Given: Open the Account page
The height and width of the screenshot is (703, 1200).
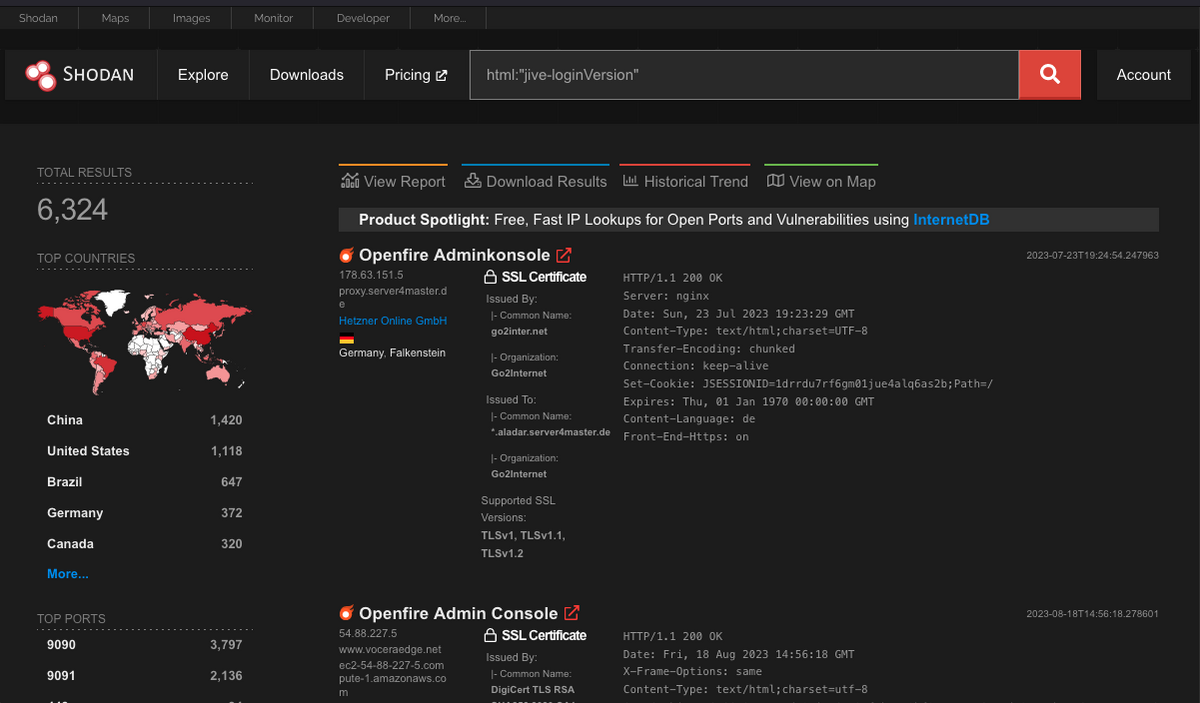Looking at the screenshot, I should [1142, 74].
